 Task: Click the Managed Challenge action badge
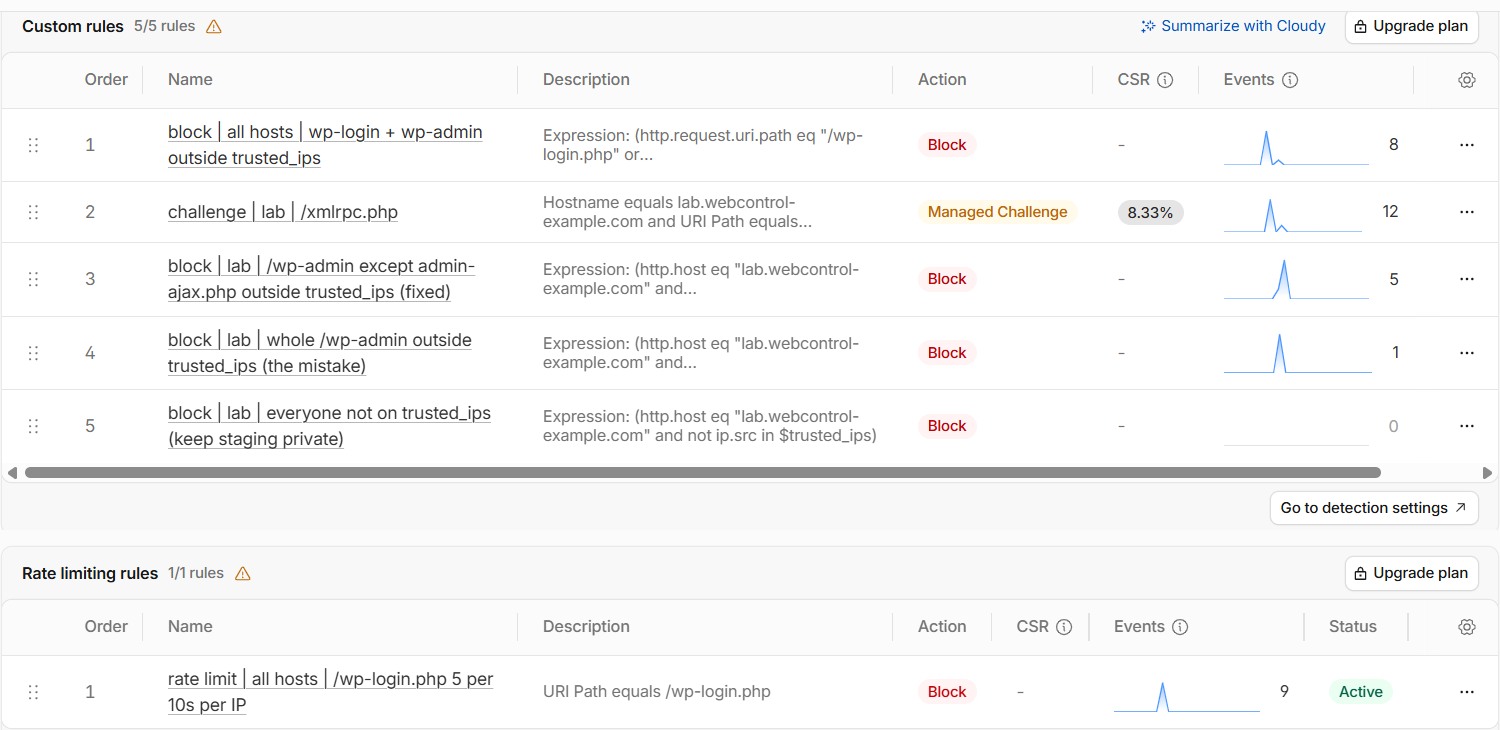point(997,212)
